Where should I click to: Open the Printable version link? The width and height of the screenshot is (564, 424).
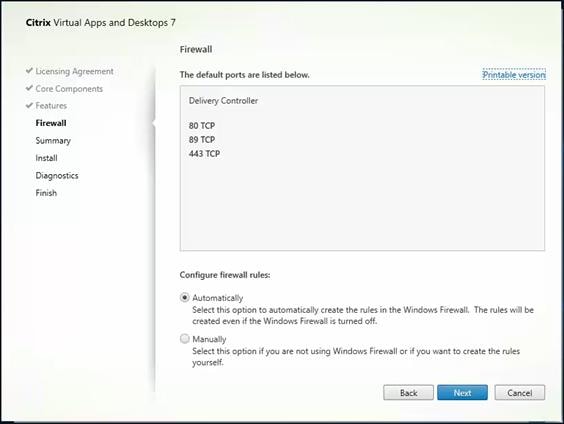click(x=514, y=74)
